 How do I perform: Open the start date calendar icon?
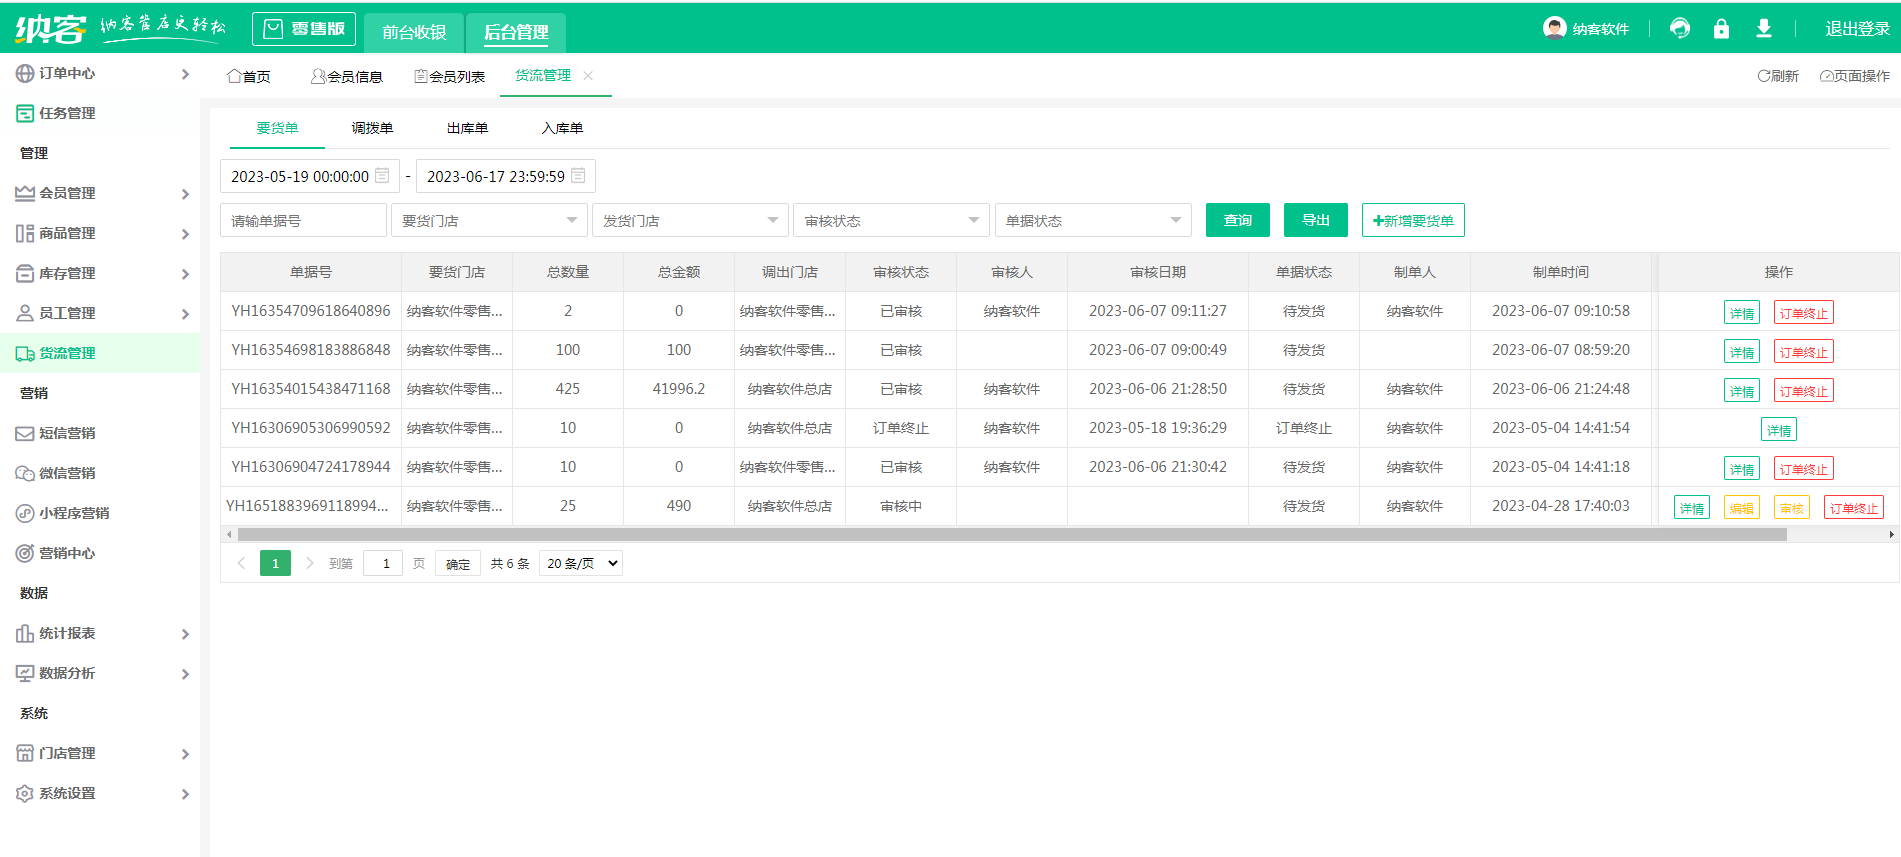point(382,176)
